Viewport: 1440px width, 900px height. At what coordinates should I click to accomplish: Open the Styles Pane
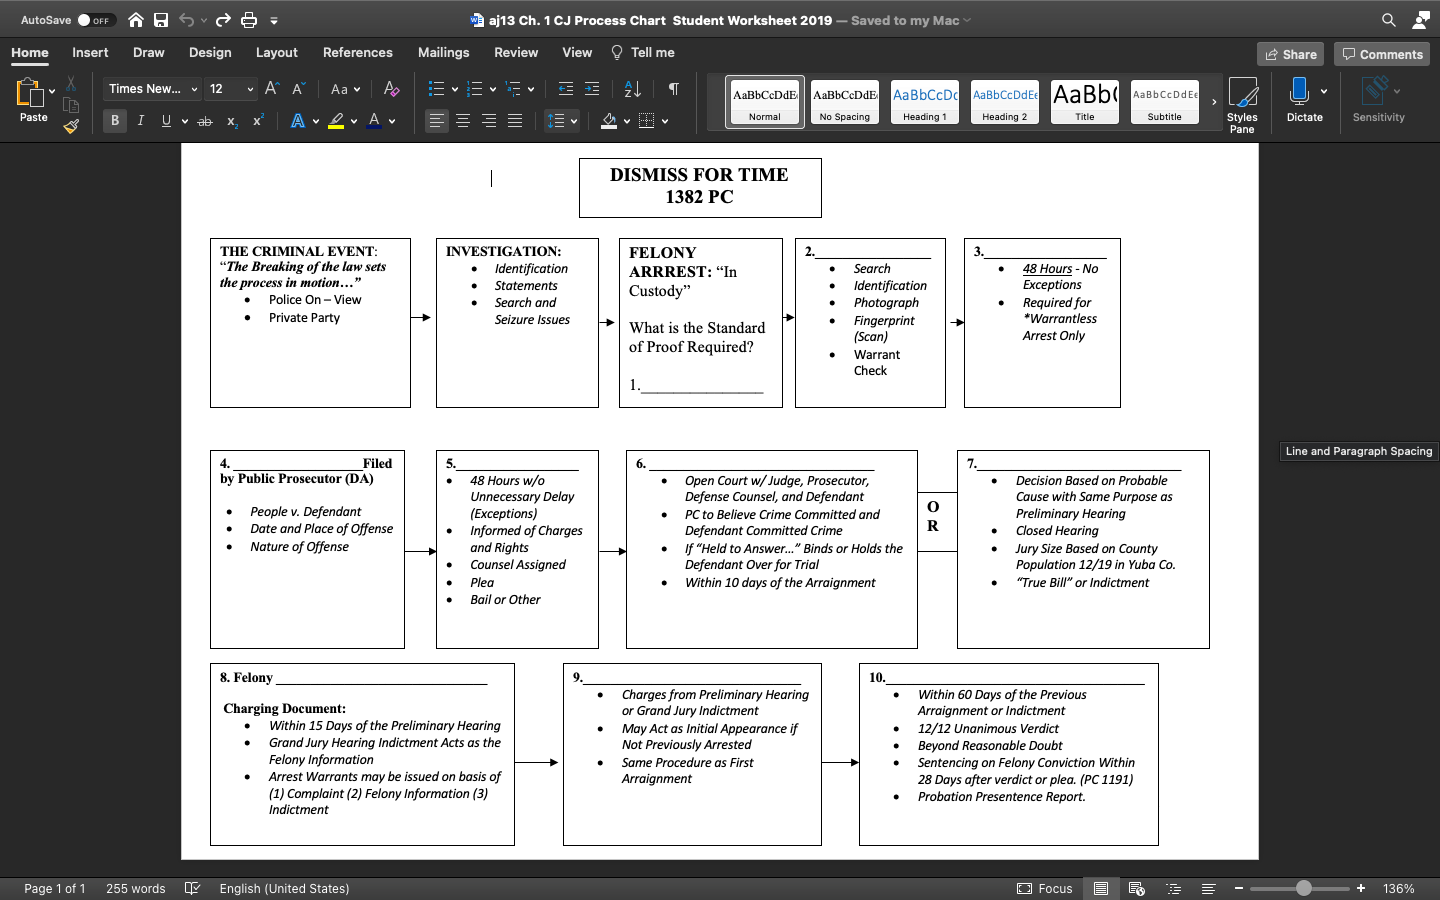(x=1243, y=103)
